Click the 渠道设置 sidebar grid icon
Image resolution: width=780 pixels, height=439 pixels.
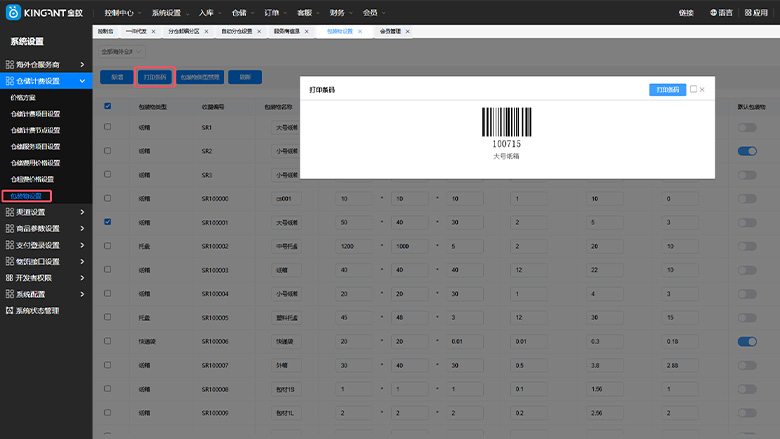(x=9, y=212)
